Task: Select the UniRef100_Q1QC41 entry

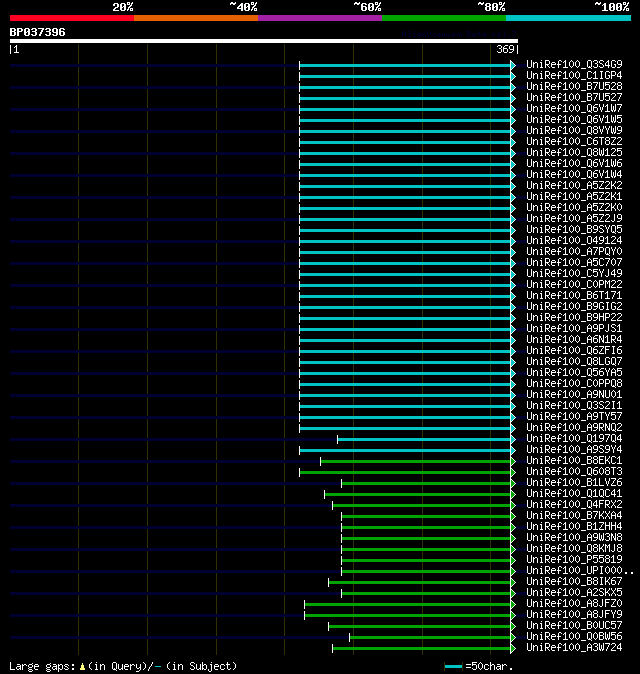Action: tap(574, 493)
